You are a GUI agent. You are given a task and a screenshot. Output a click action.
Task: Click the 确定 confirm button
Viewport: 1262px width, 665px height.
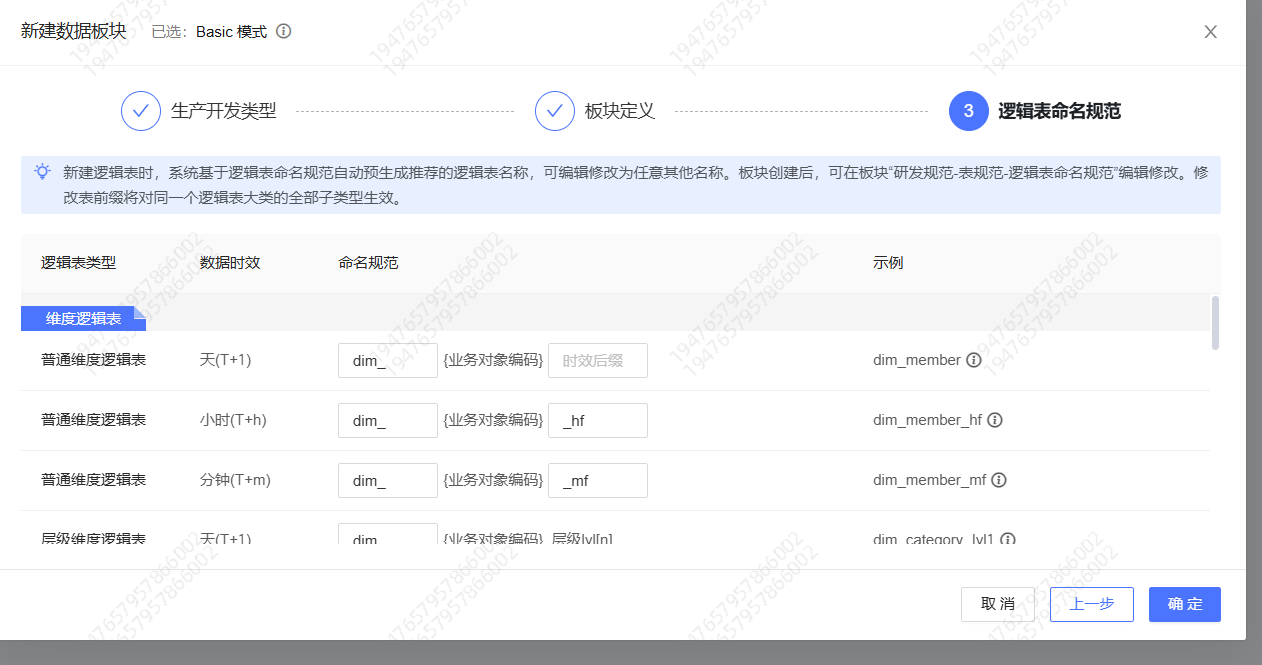[x=1184, y=604]
